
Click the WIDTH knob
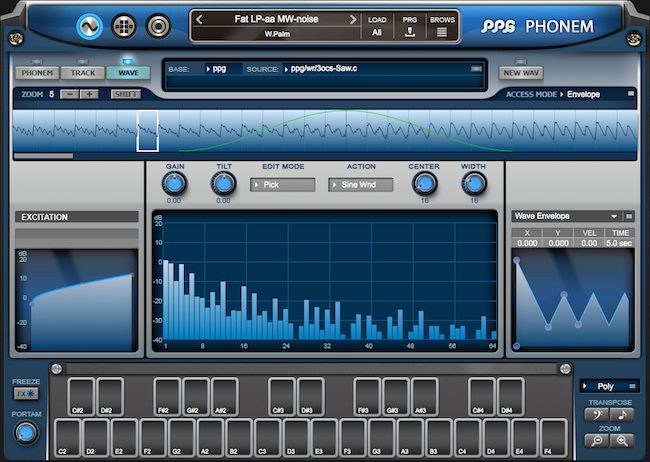click(474, 184)
